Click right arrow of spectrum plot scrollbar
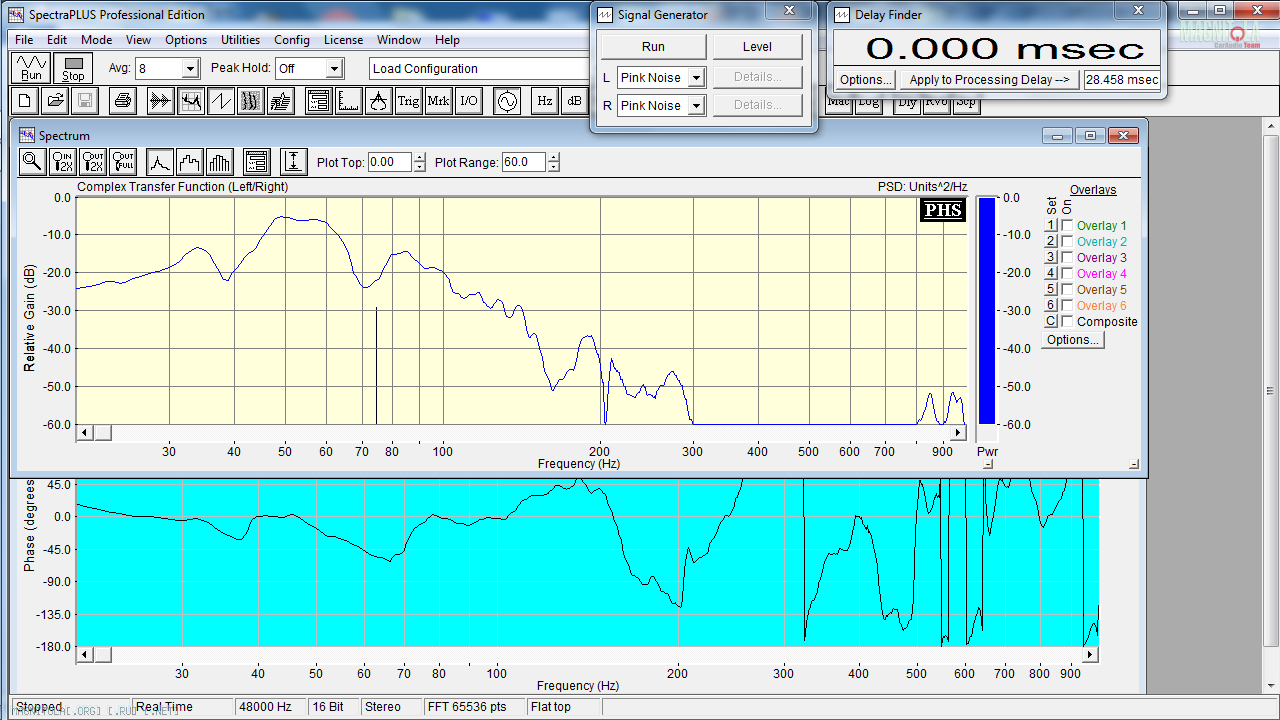Image resolution: width=1280 pixels, height=720 pixels. point(958,433)
